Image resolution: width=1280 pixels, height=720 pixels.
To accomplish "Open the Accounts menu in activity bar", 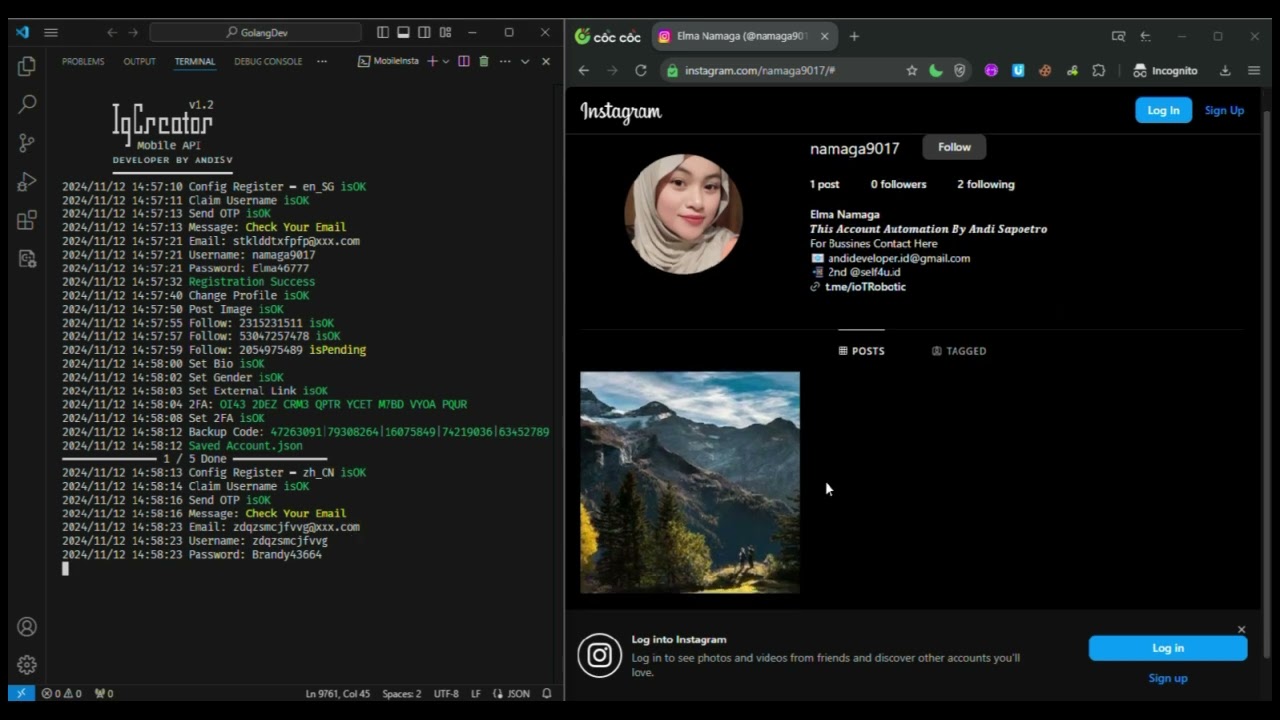I will coord(27,627).
